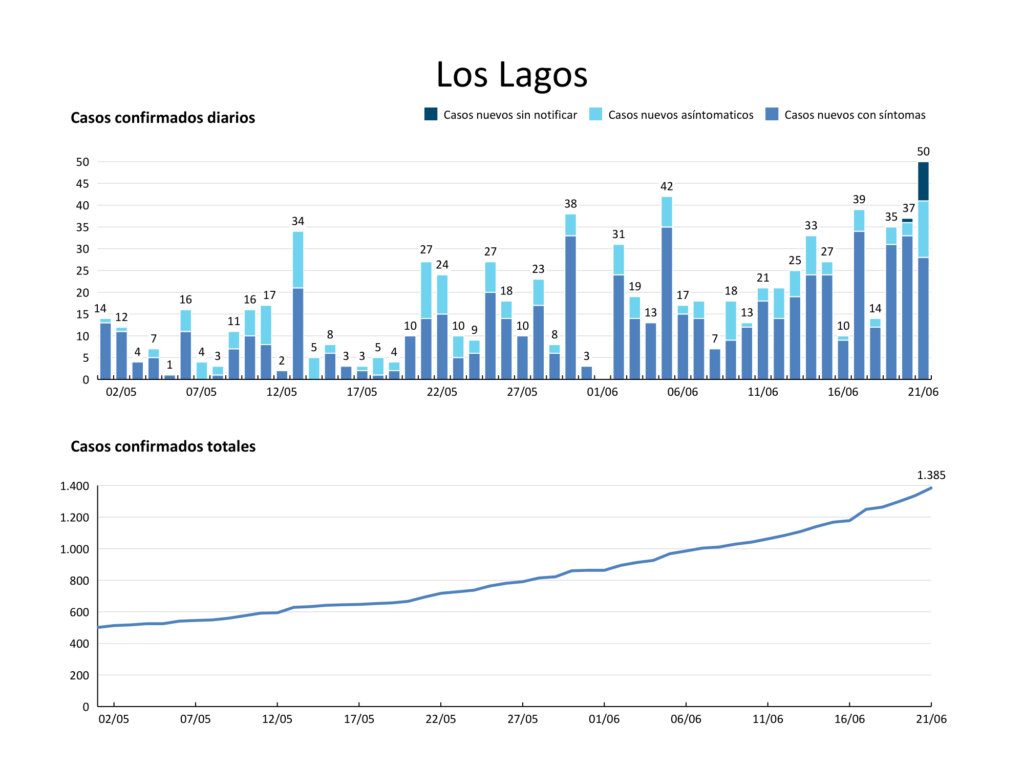Click the 1.385 data label on the line chart
This screenshot has width=1024, height=768.
point(931,475)
